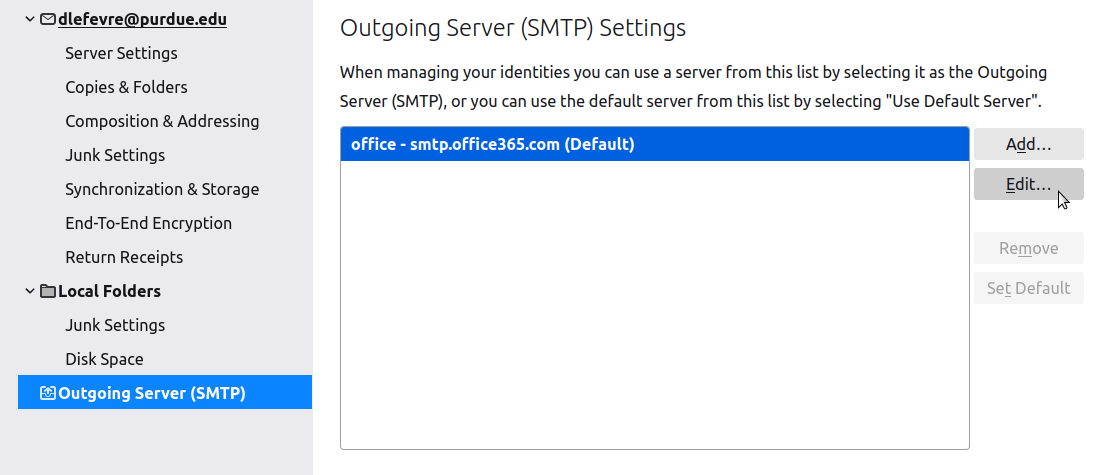Open the account's Junk Settings
Viewport: 1113px width, 475px height.
[x=115, y=155]
